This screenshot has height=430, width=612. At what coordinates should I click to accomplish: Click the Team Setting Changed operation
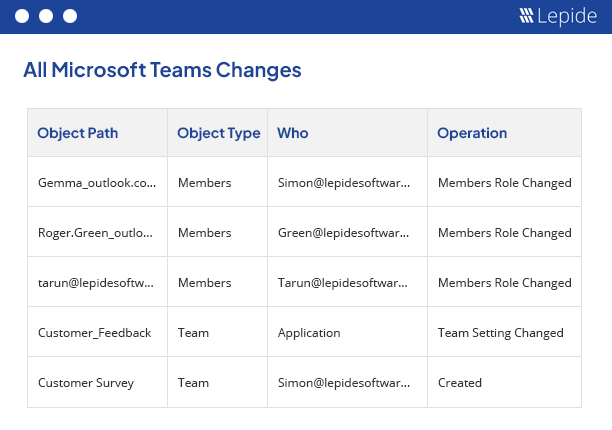pyautogui.click(x=500, y=333)
